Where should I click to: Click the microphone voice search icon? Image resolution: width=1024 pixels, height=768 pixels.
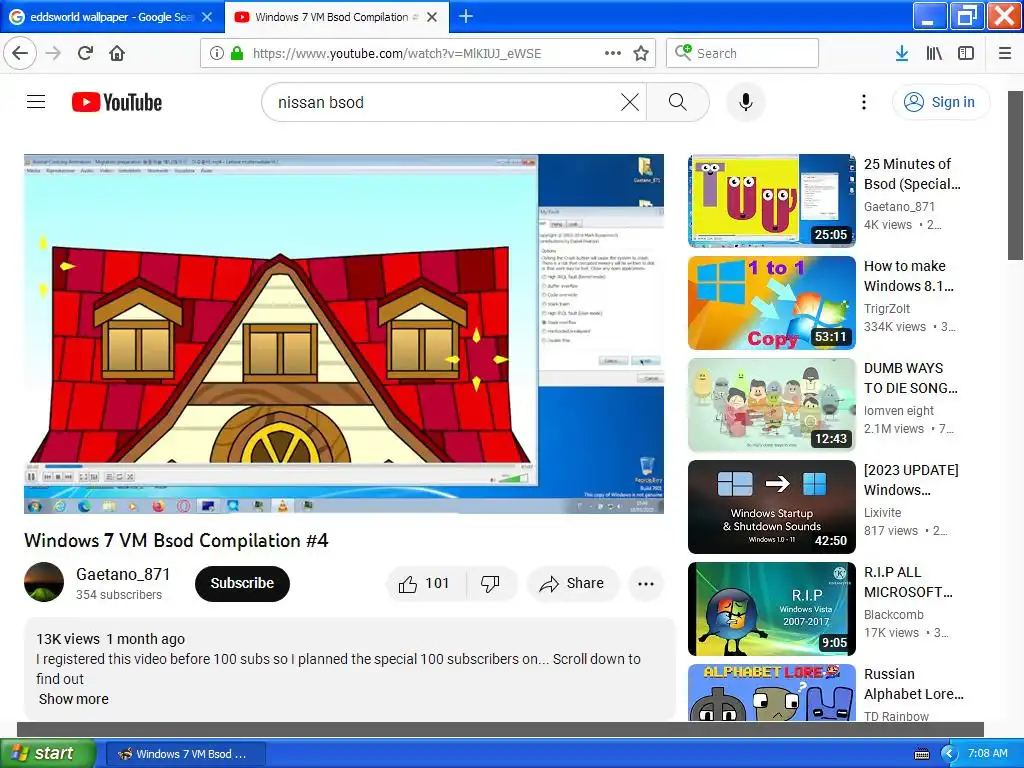746,102
